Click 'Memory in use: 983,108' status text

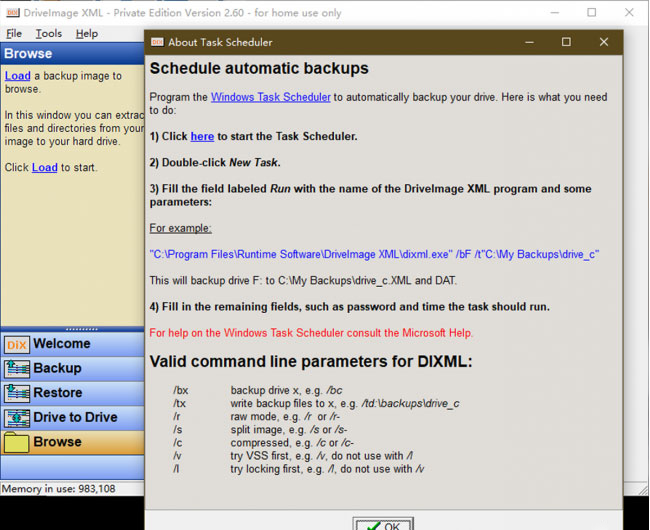[58, 489]
